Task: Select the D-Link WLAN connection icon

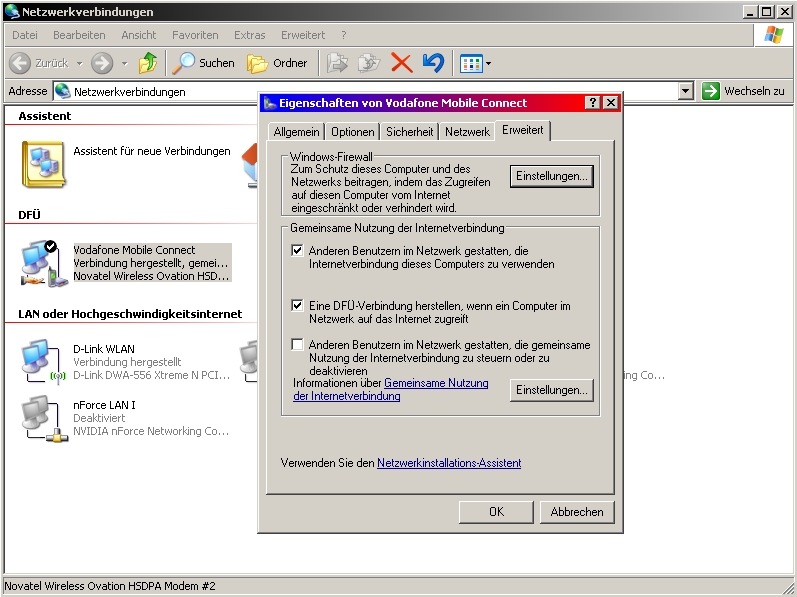Action: click(44, 361)
